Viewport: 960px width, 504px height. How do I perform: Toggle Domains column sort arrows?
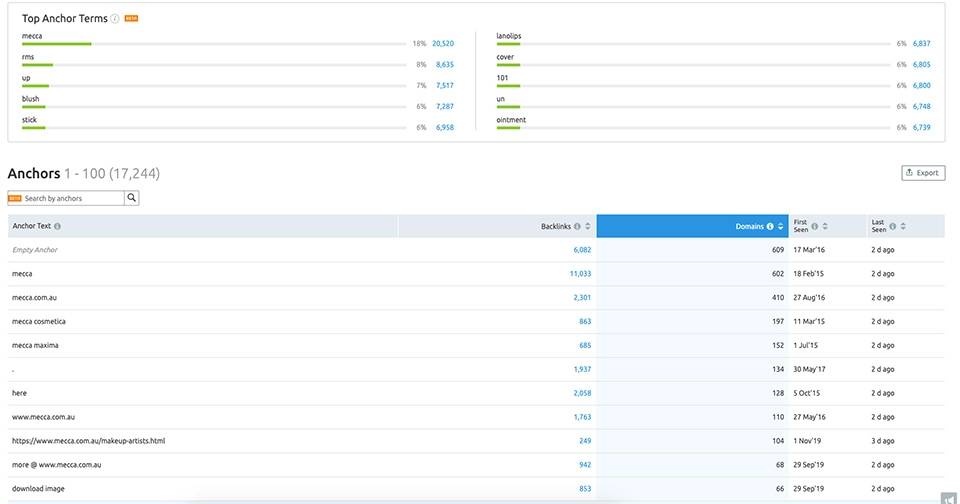[781, 227]
